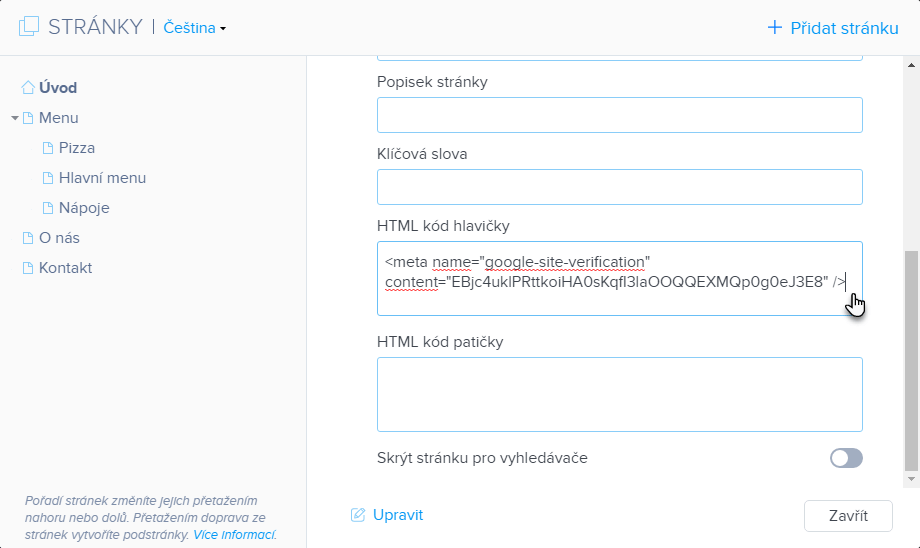The image size is (920, 548).
Task: Click the page icon next to Pizza
Action: (x=48, y=148)
